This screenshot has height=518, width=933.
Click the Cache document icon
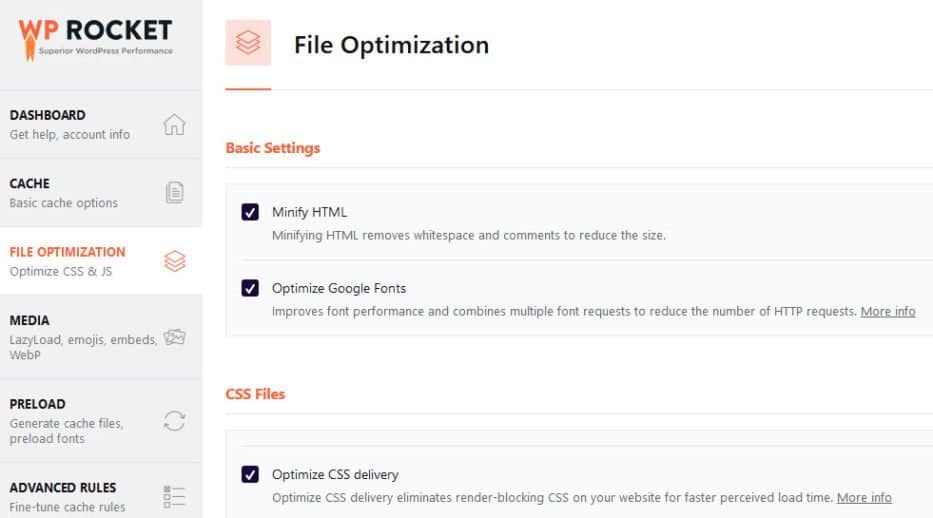point(174,193)
